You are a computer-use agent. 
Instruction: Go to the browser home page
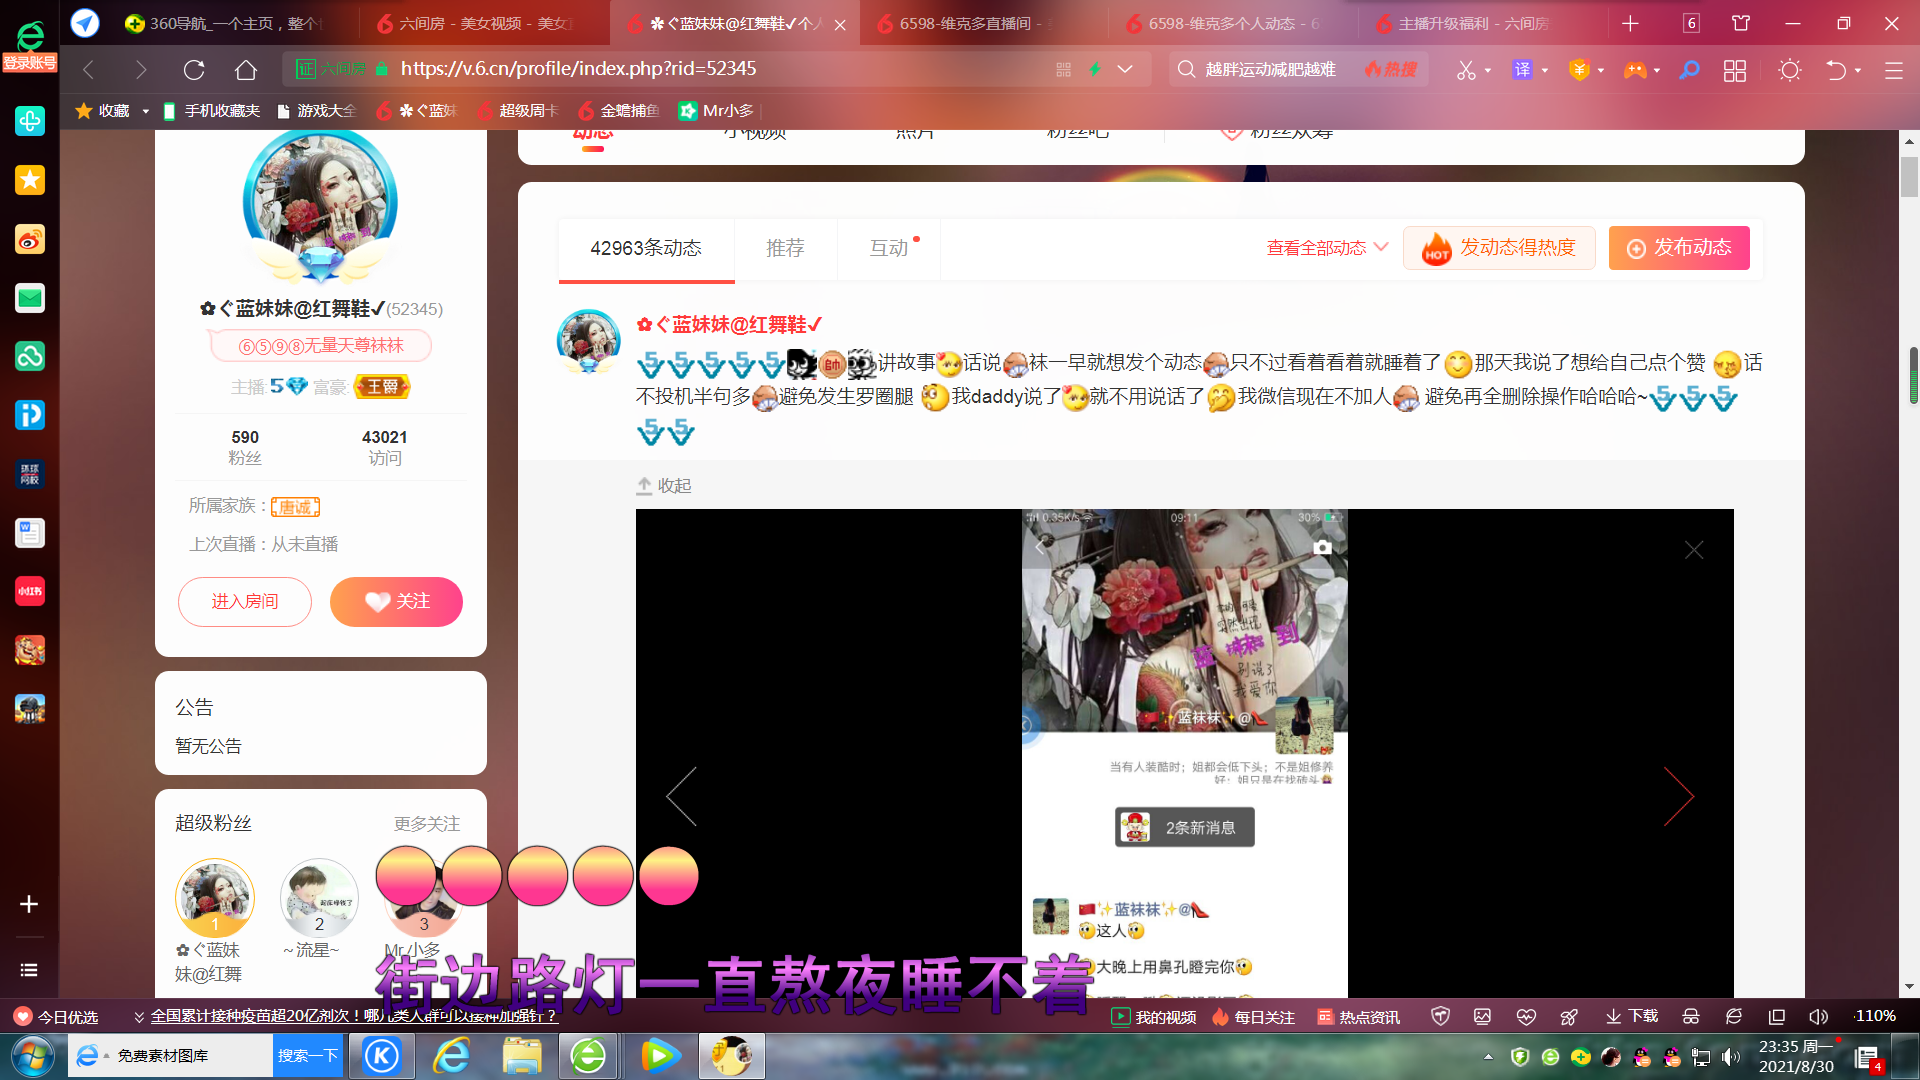pyautogui.click(x=246, y=69)
